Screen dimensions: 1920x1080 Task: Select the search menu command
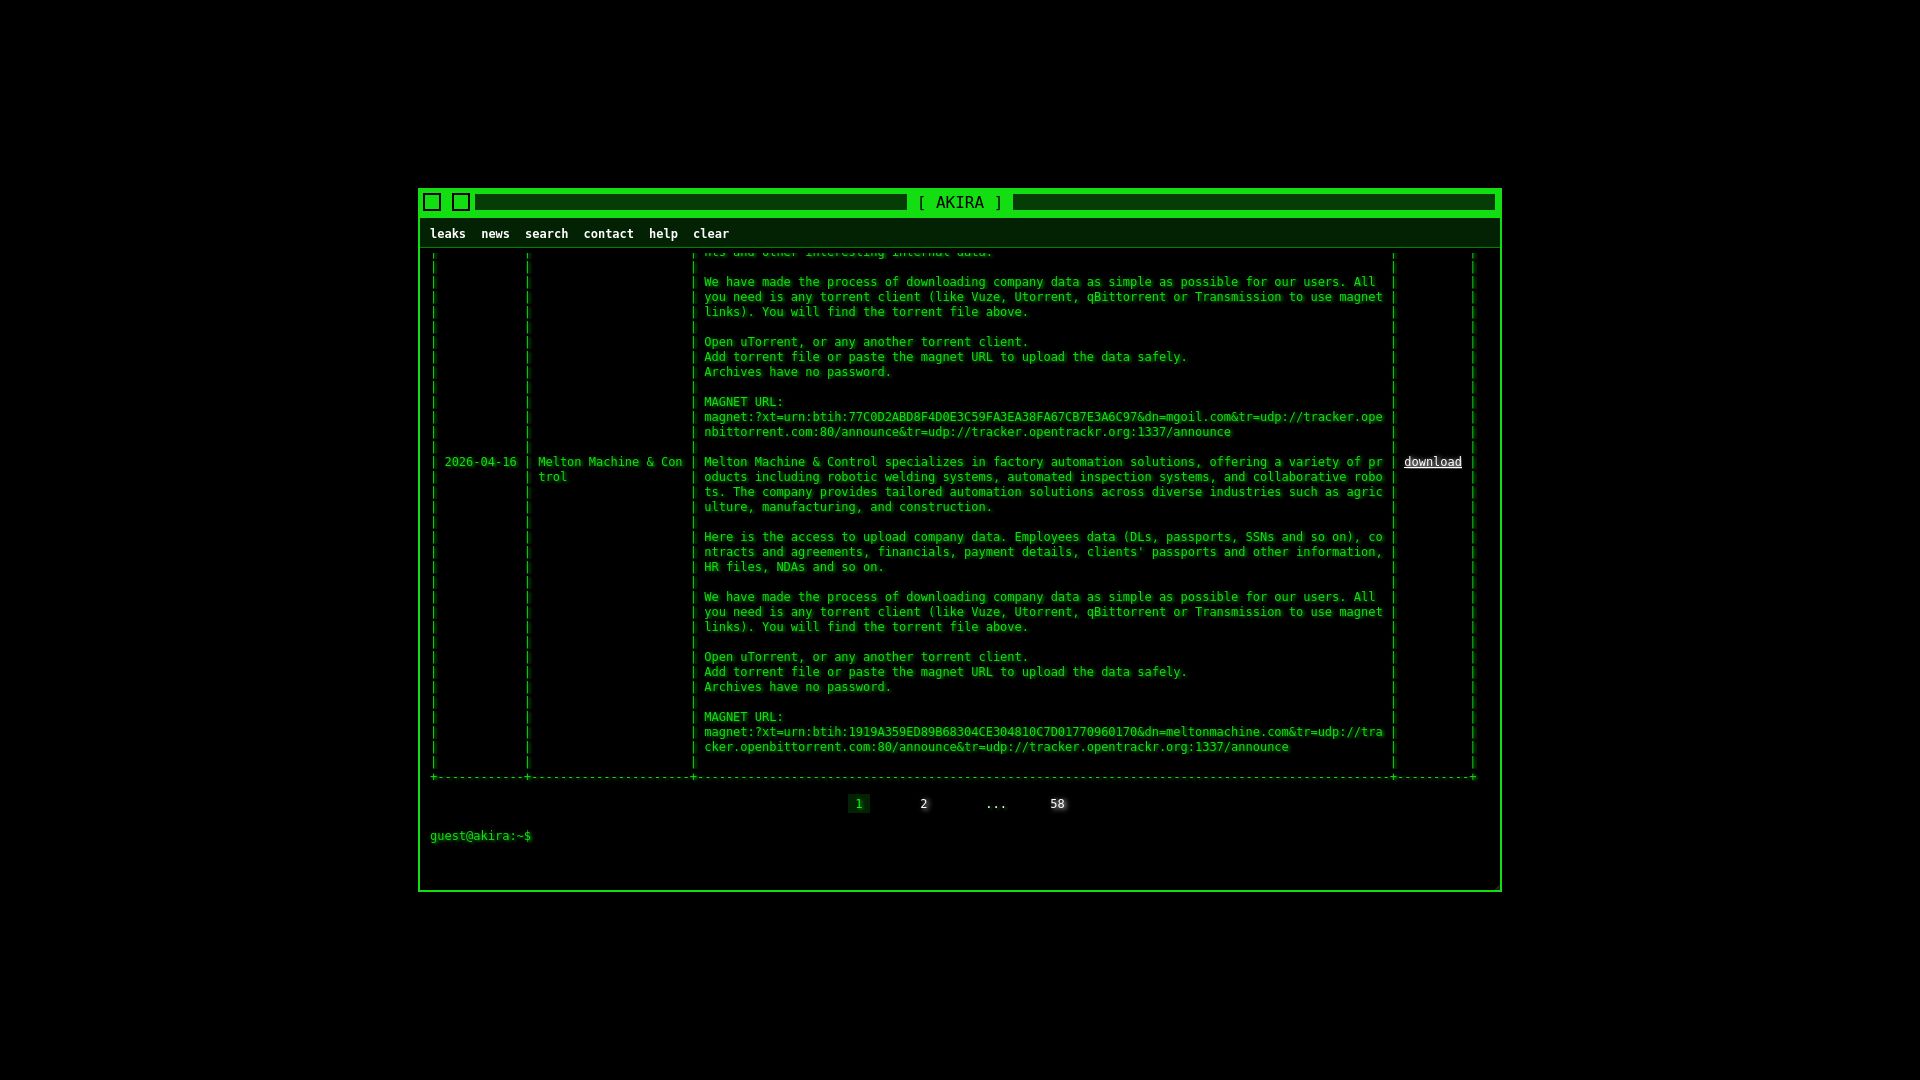pyautogui.click(x=546, y=234)
